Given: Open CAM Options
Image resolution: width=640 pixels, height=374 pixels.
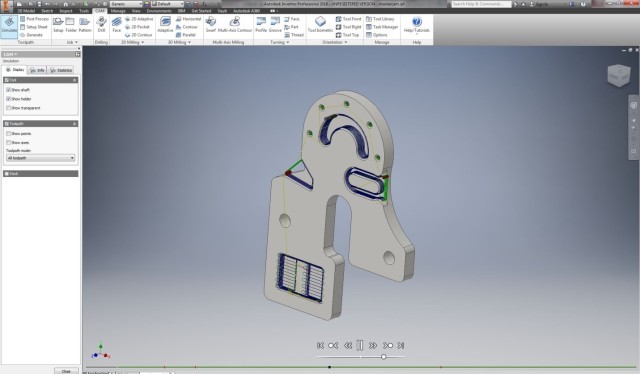Looking at the screenshot, I should point(376,35).
